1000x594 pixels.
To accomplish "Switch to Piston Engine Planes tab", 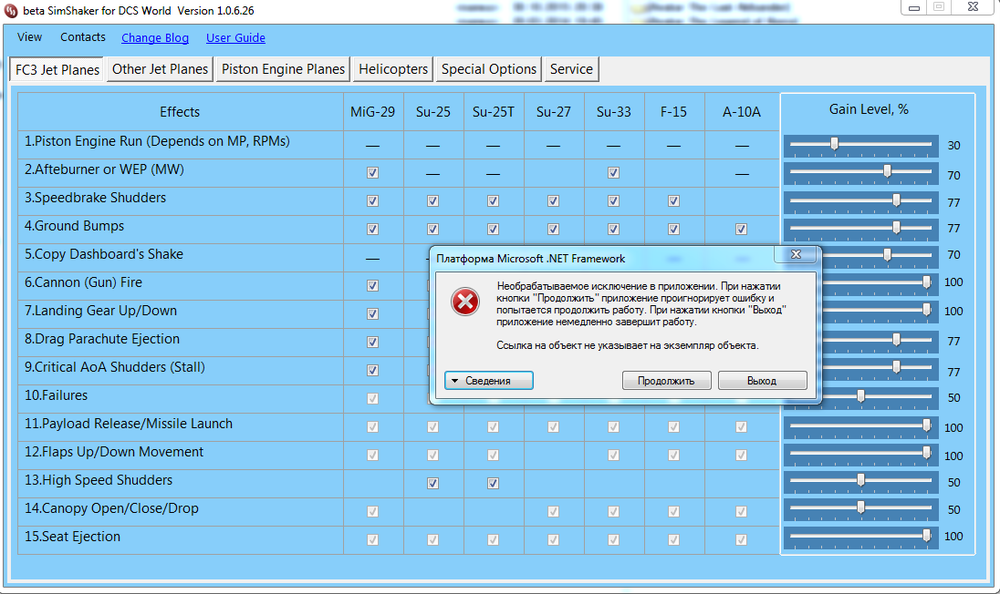I will point(283,69).
